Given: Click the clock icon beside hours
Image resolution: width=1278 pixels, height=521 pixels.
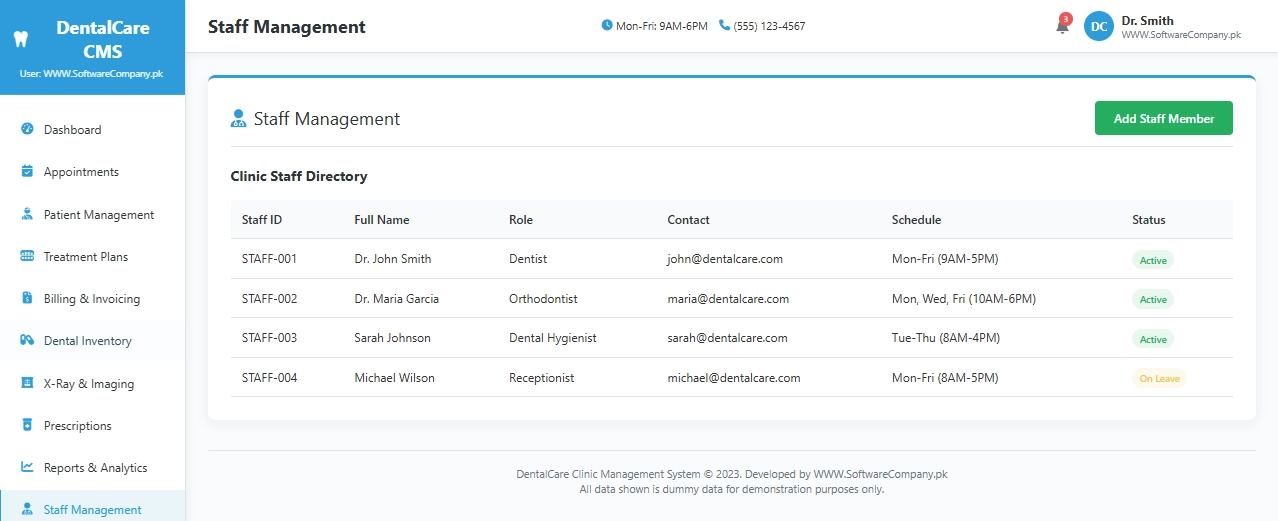Looking at the screenshot, I should [x=607, y=26].
